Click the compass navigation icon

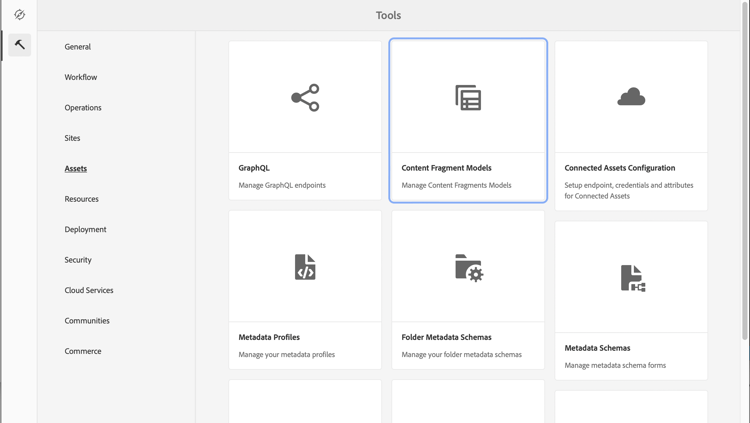pyautogui.click(x=20, y=14)
